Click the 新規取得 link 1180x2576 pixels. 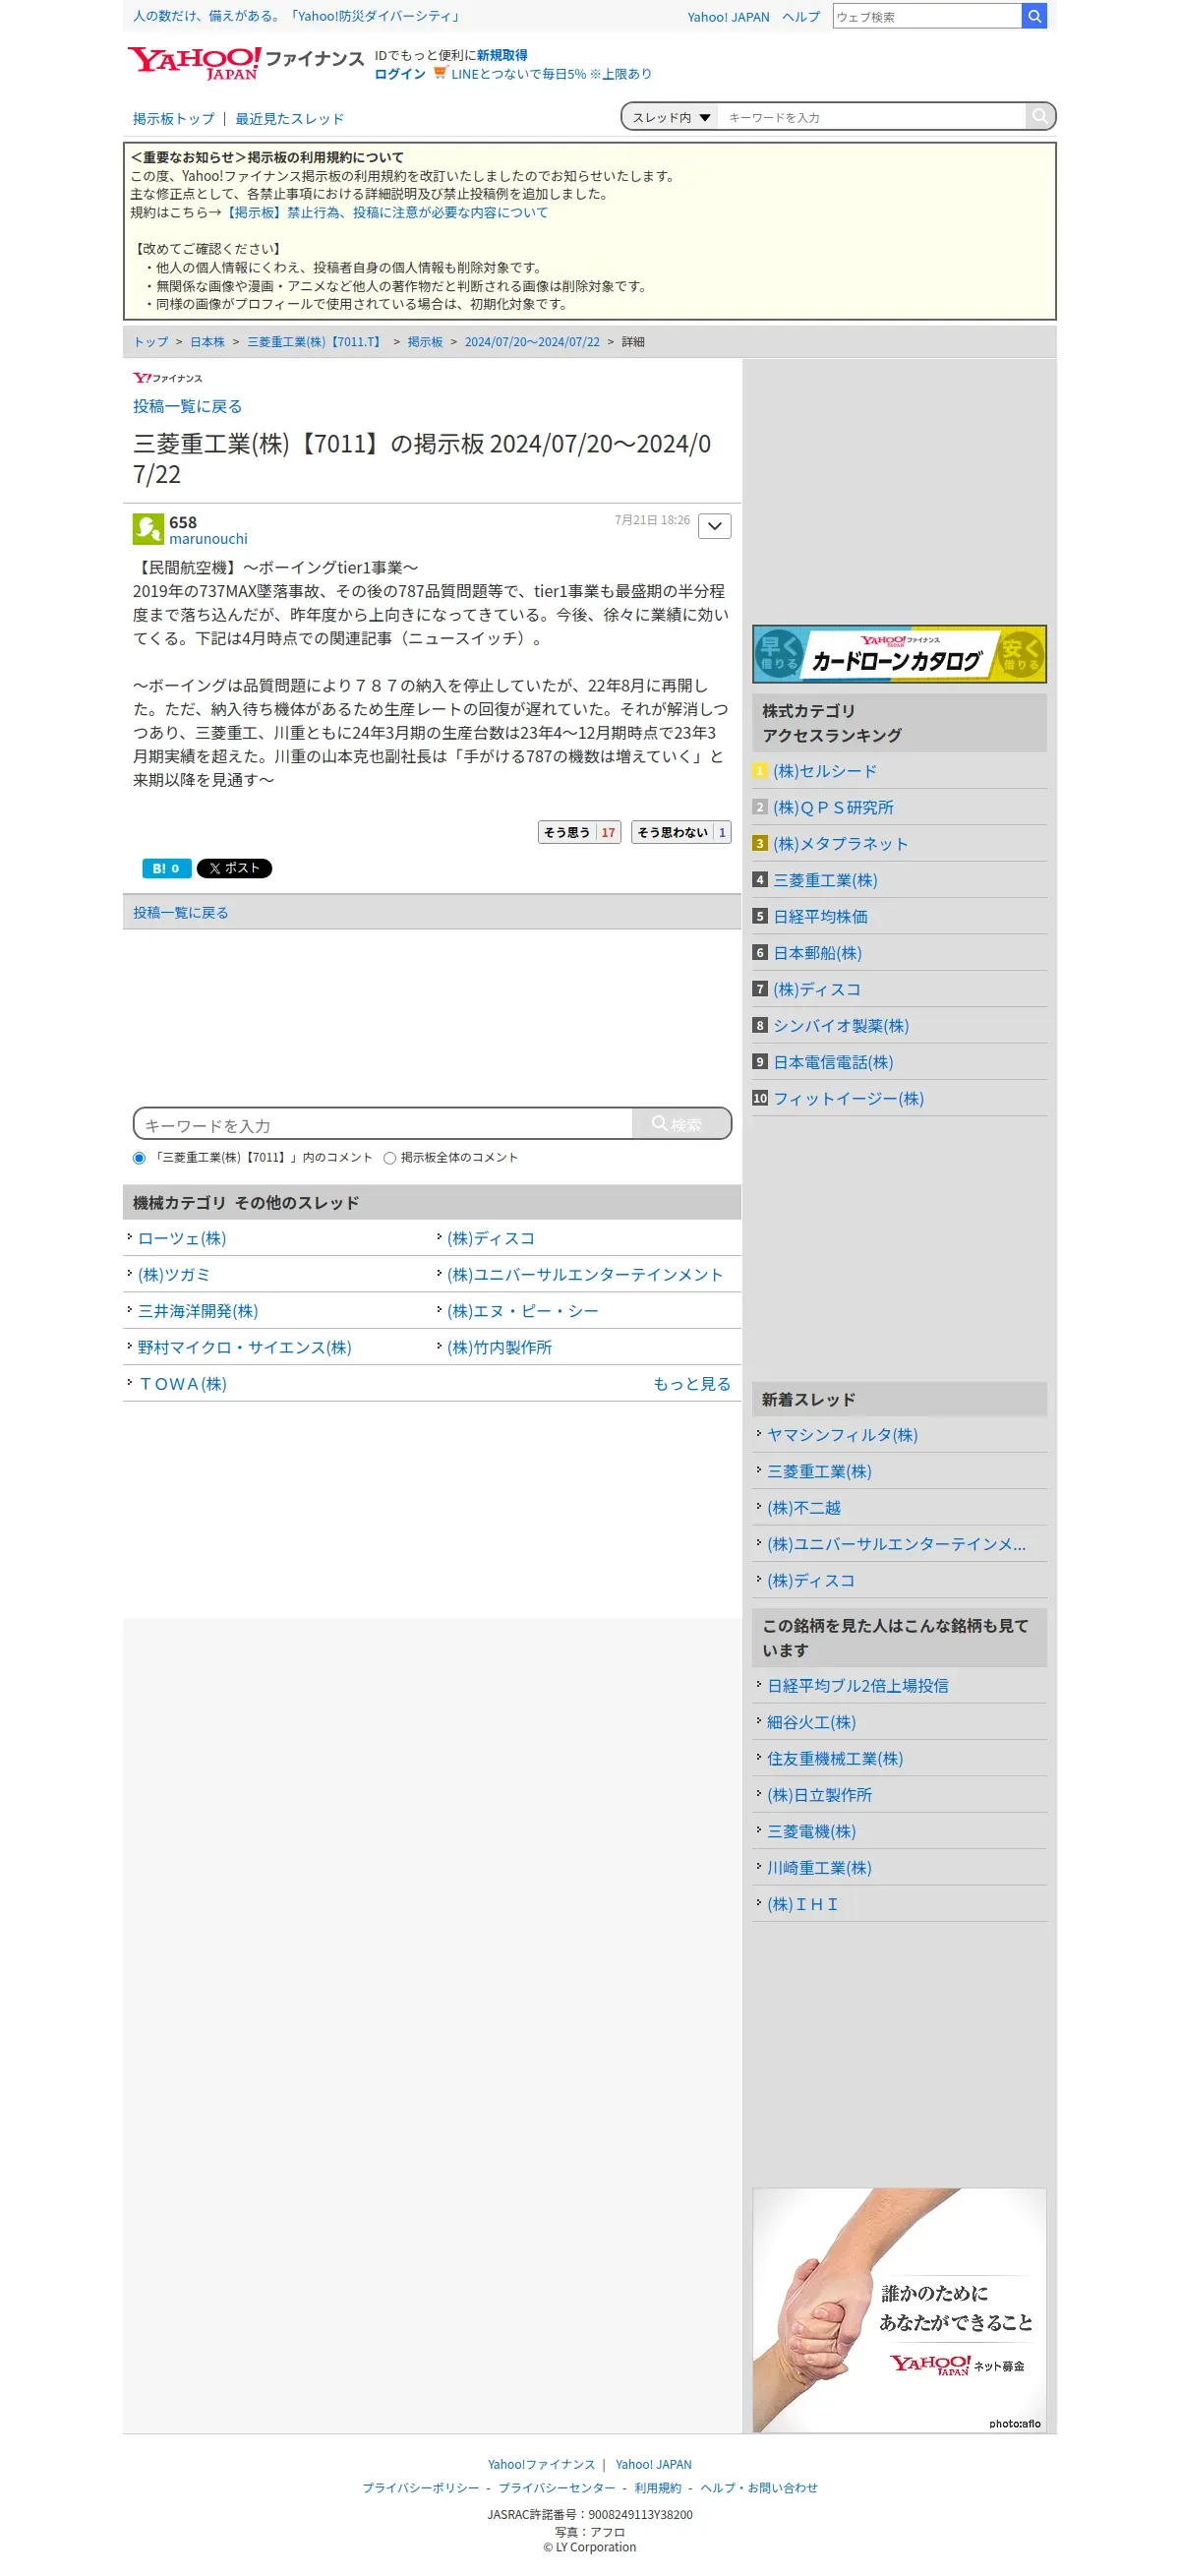tap(501, 55)
